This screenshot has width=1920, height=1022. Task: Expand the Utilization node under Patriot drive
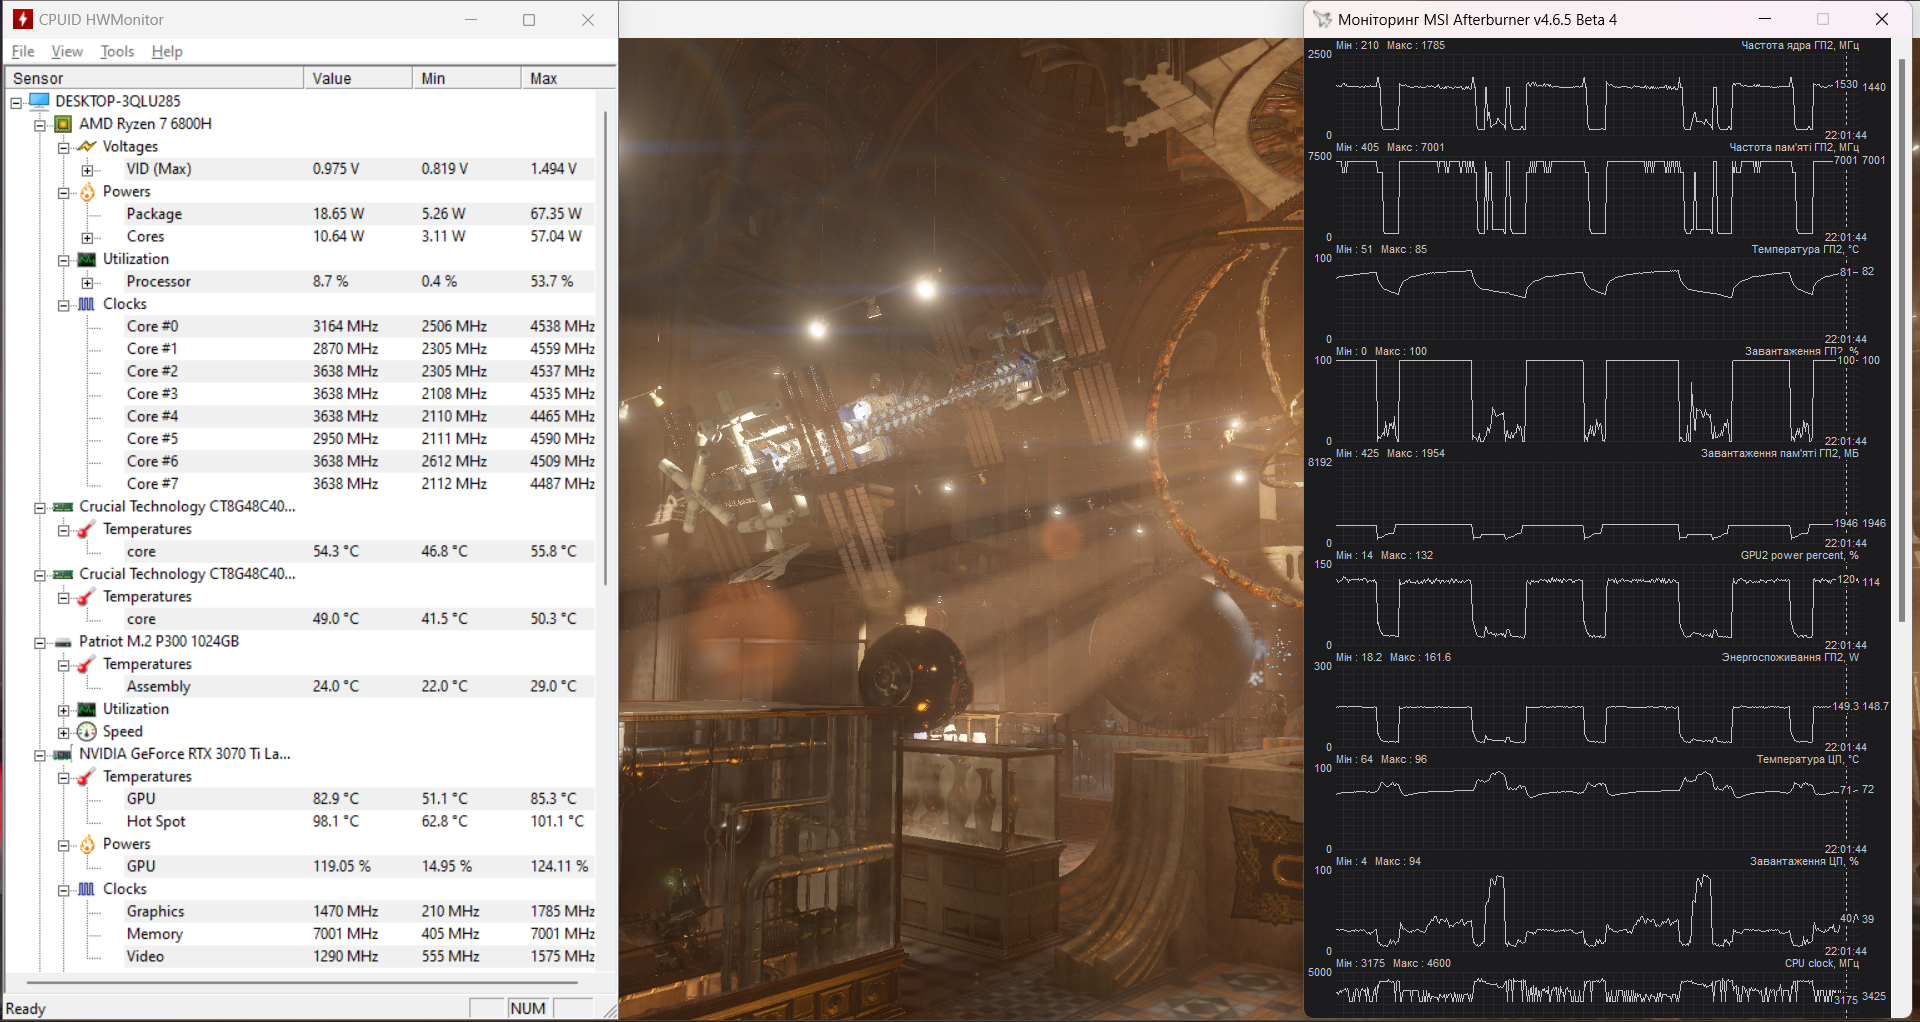click(x=64, y=710)
